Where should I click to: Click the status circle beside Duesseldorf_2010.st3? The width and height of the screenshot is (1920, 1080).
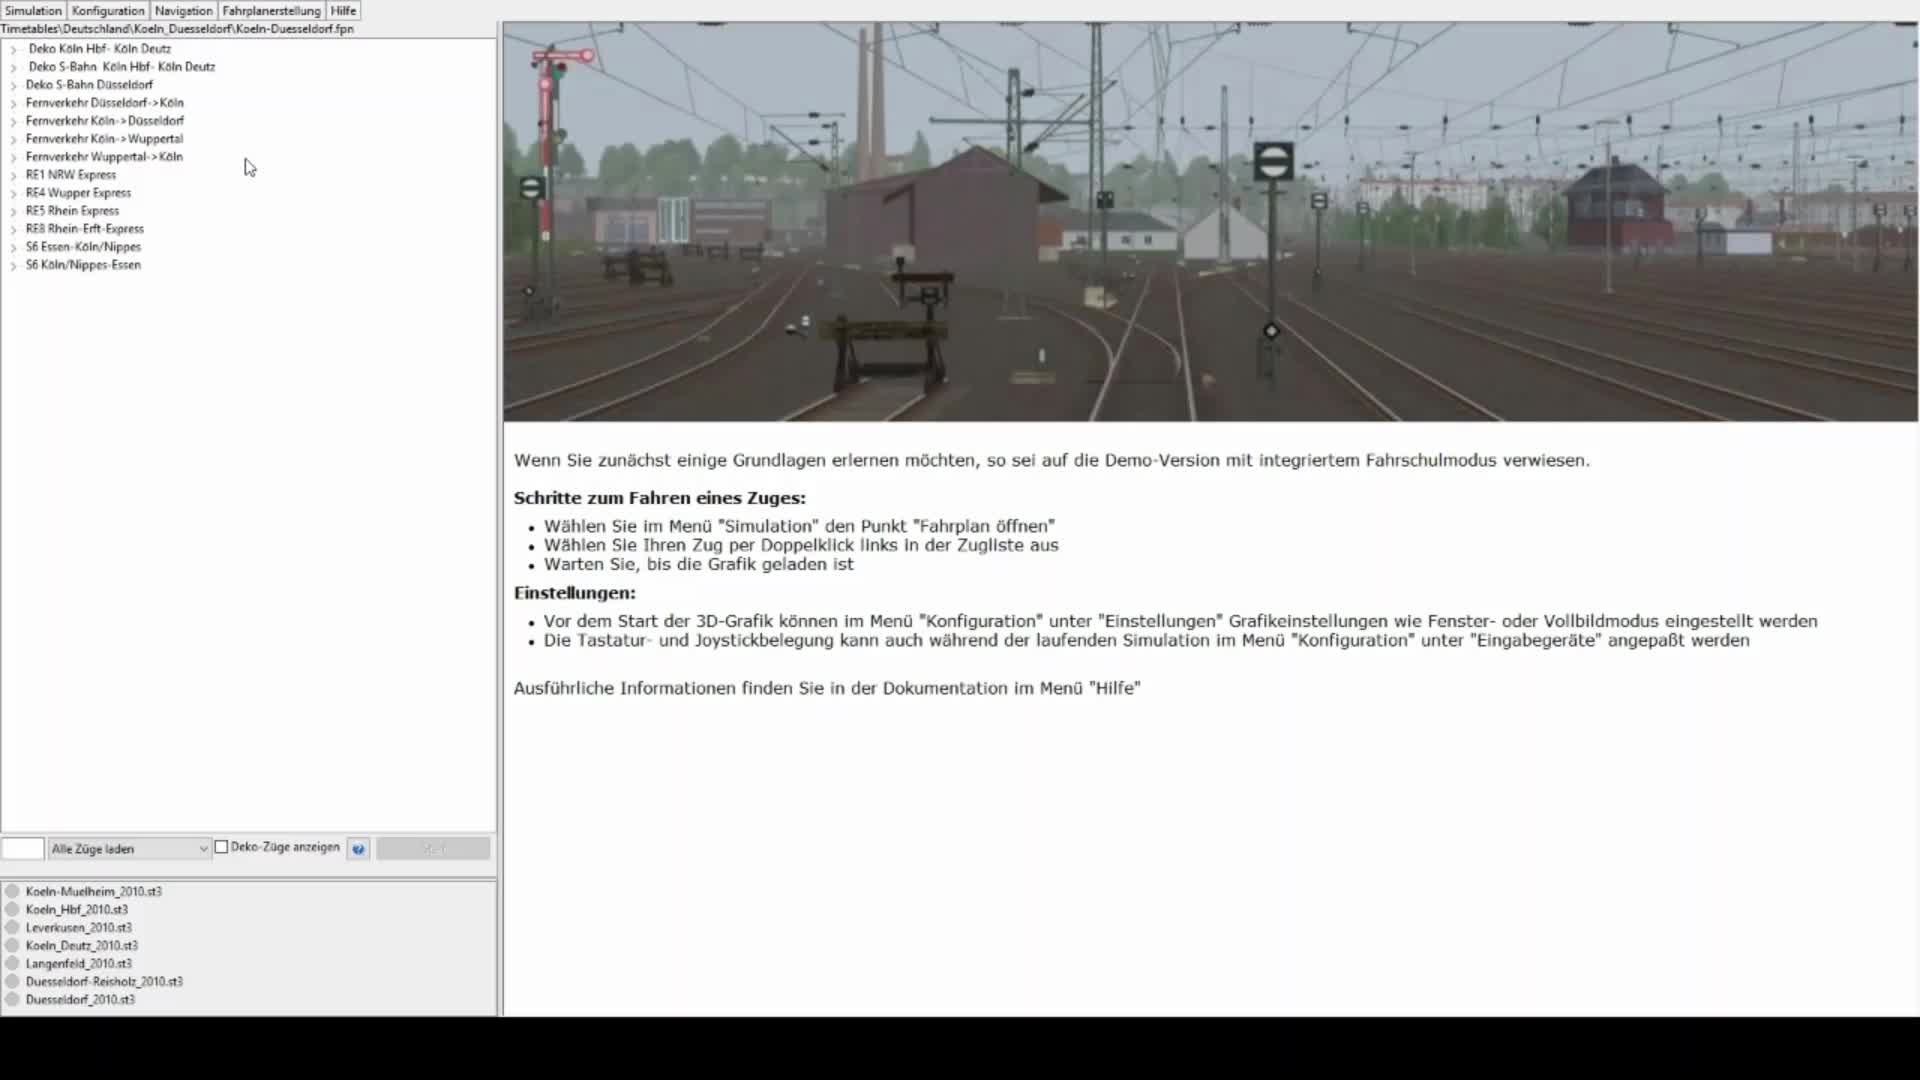point(12,999)
